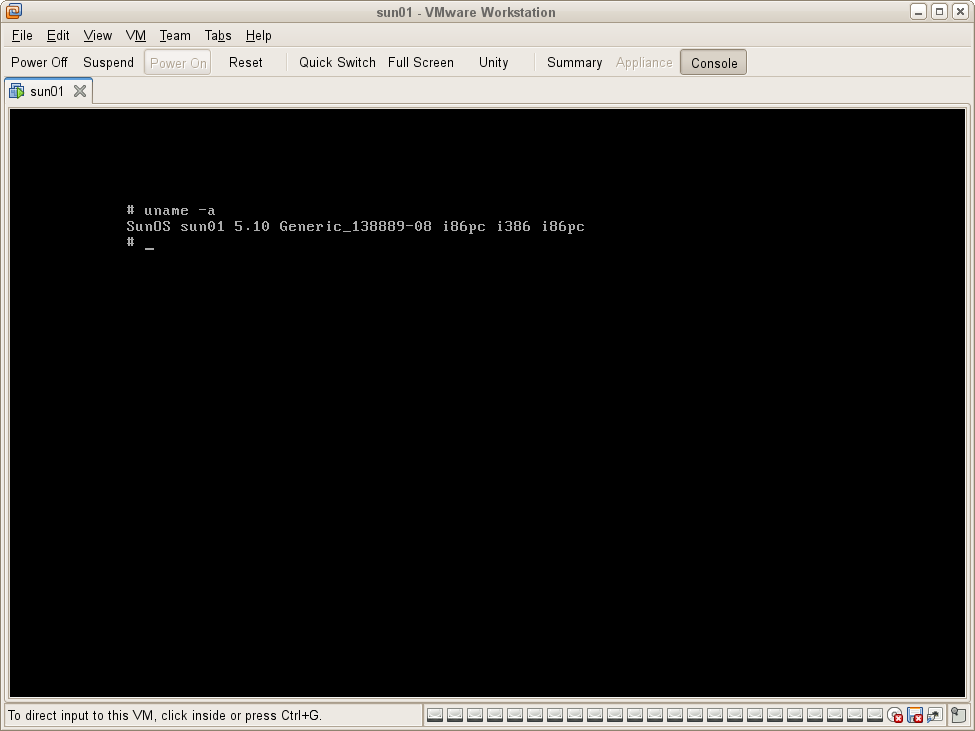Click the VMware icon in title bar
Viewport: 975px width, 731px height.
(x=14, y=12)
